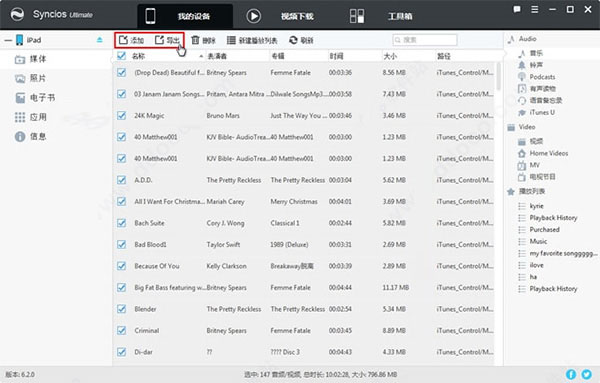Toggle the select-all checkbox in header
Viewport: 600px width, 383px height.
coord(122,56)
